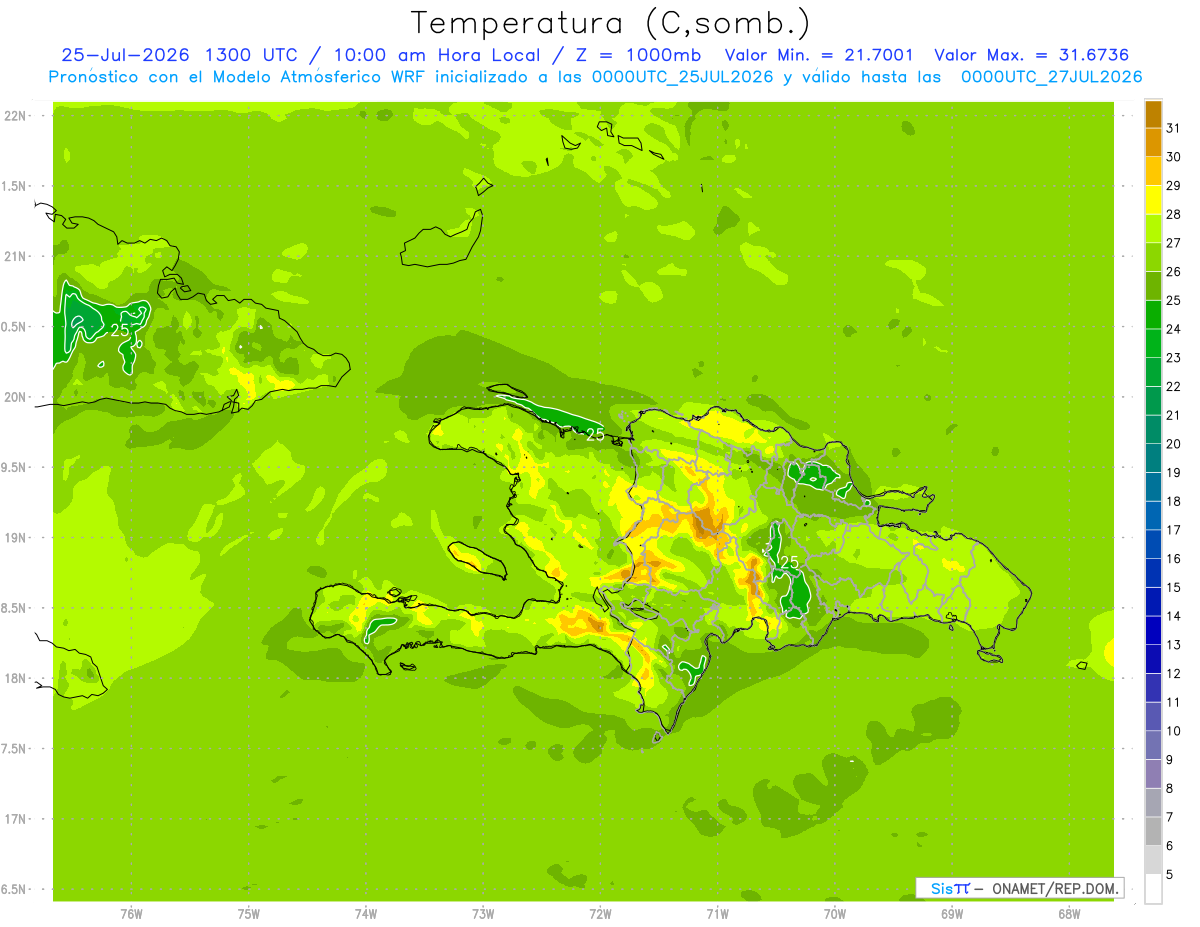Click the color bar segment between 17 and 18
This screenshot has width=1200, height=927.
coord(1153,516)
